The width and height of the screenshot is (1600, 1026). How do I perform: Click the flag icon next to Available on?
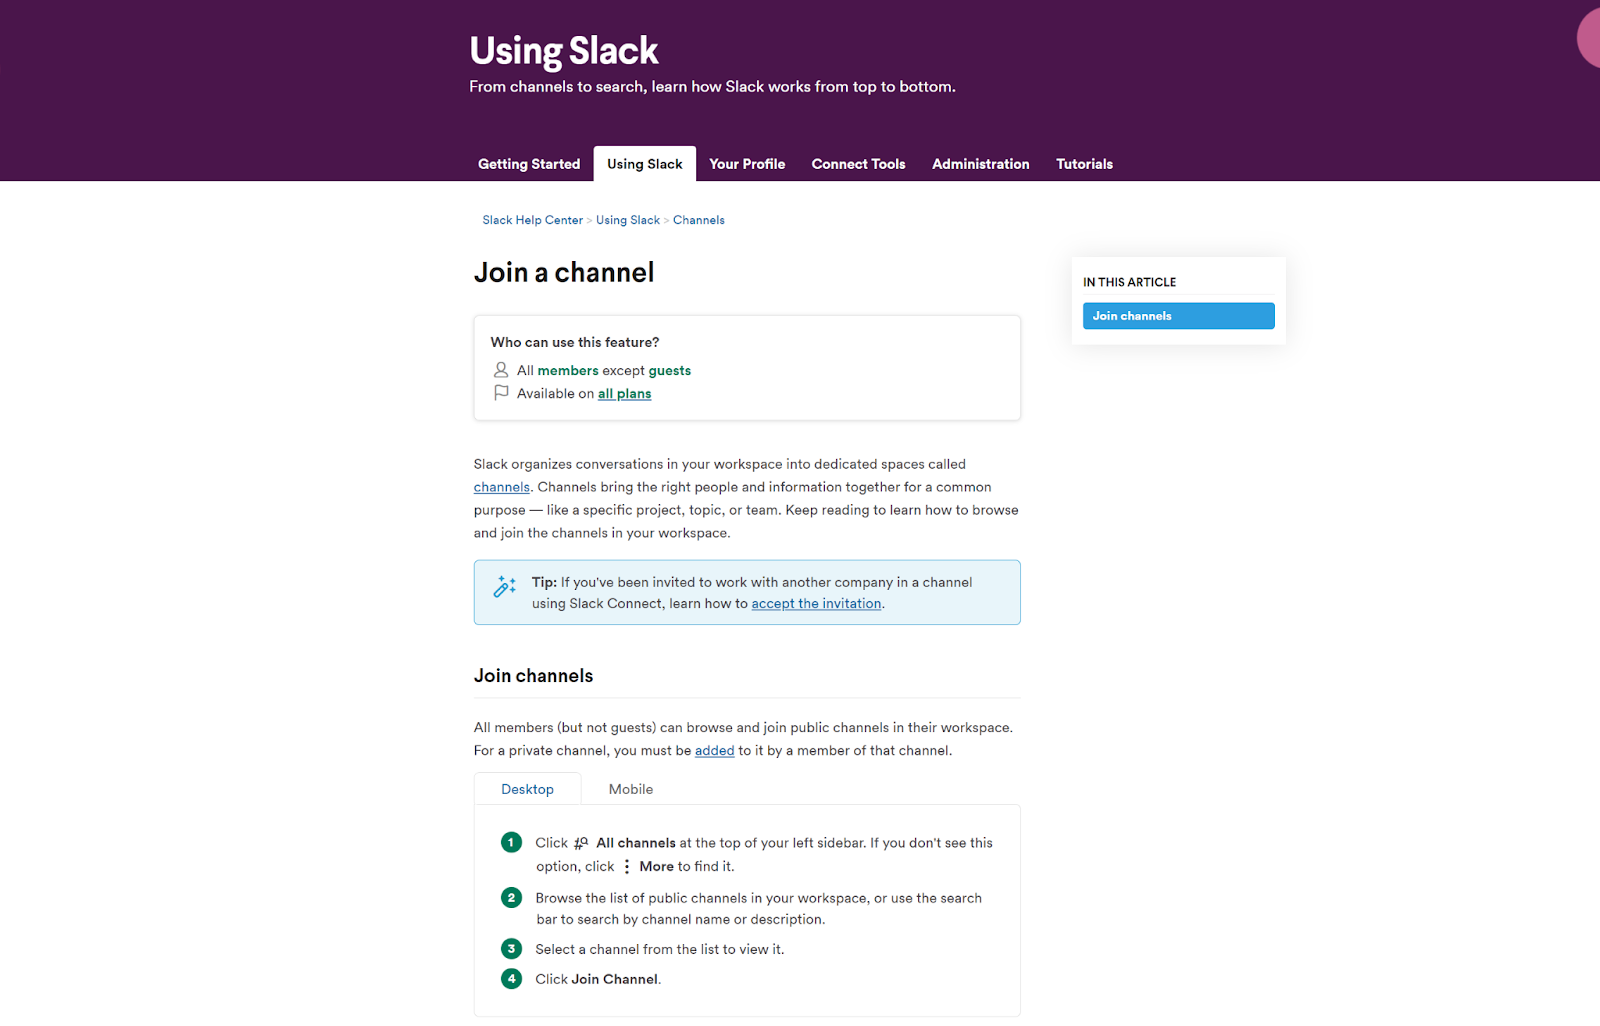click(500, 392)
